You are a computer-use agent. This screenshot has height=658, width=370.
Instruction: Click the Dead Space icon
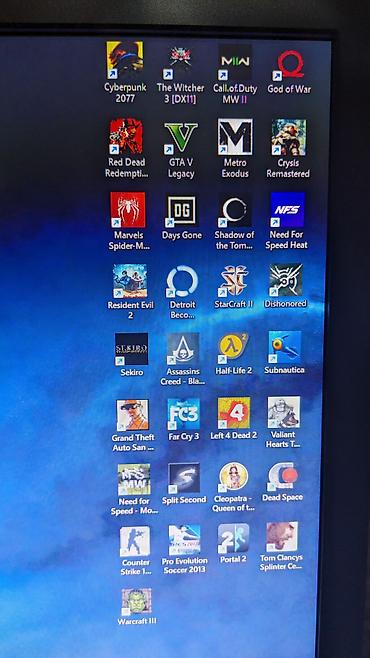pyautogui.click(x=283, y=477)
